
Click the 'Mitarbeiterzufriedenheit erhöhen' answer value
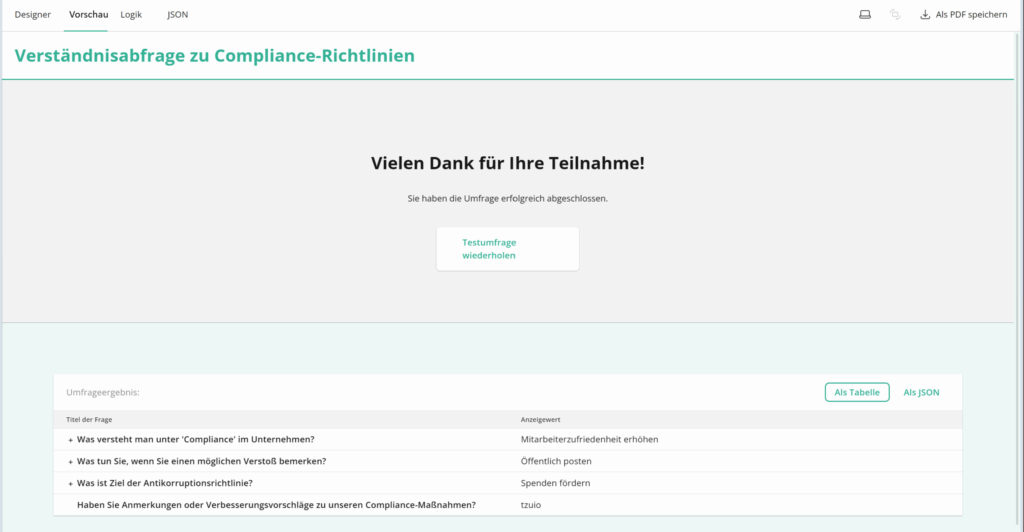589,440
